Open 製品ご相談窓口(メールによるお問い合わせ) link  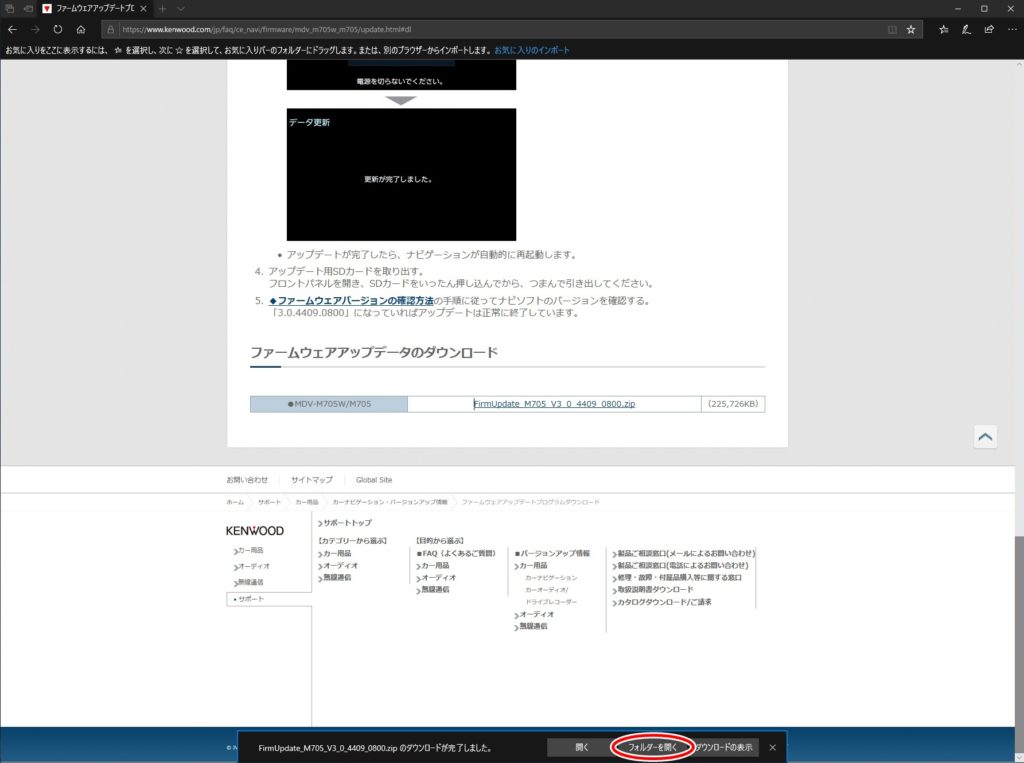coord(684,553)
